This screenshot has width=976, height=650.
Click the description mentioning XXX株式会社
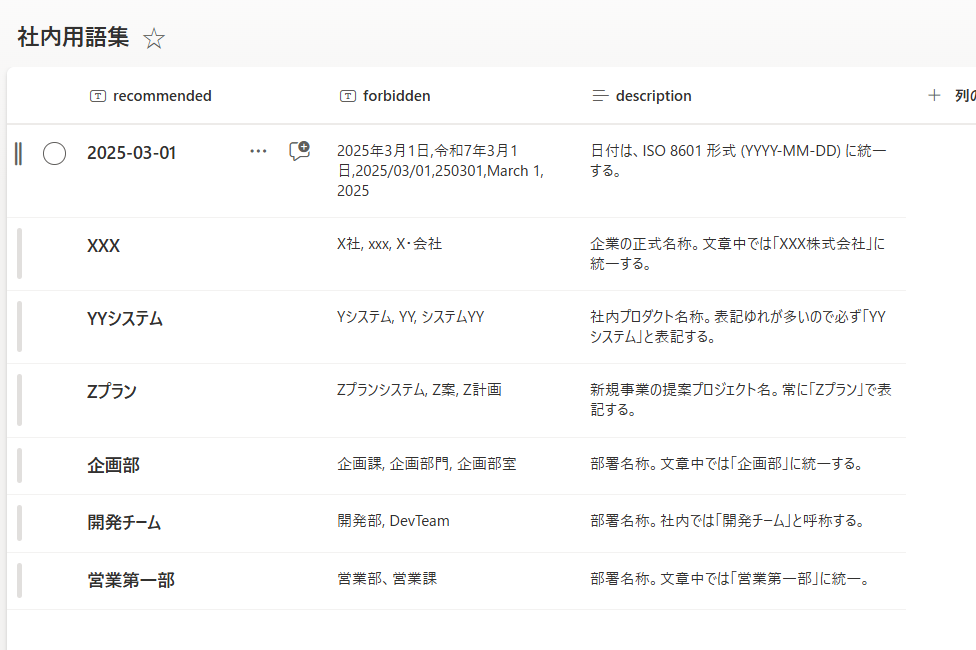(737, 253)
